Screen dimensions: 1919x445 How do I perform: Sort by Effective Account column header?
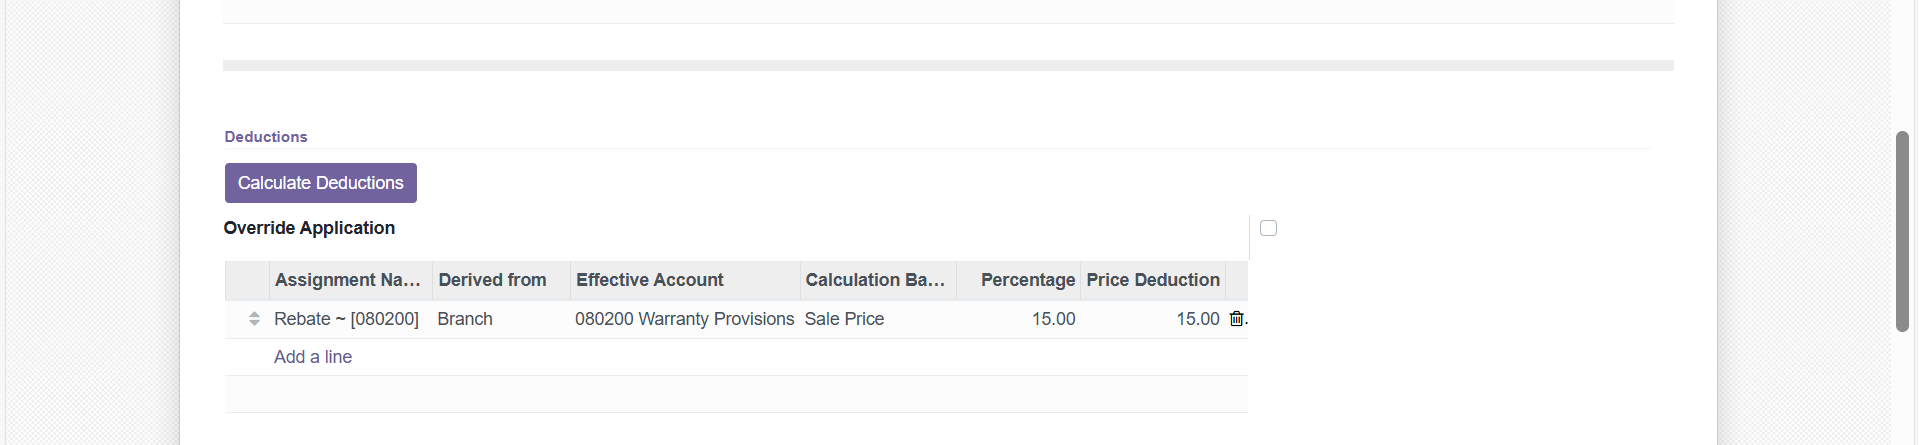(650, 280)
